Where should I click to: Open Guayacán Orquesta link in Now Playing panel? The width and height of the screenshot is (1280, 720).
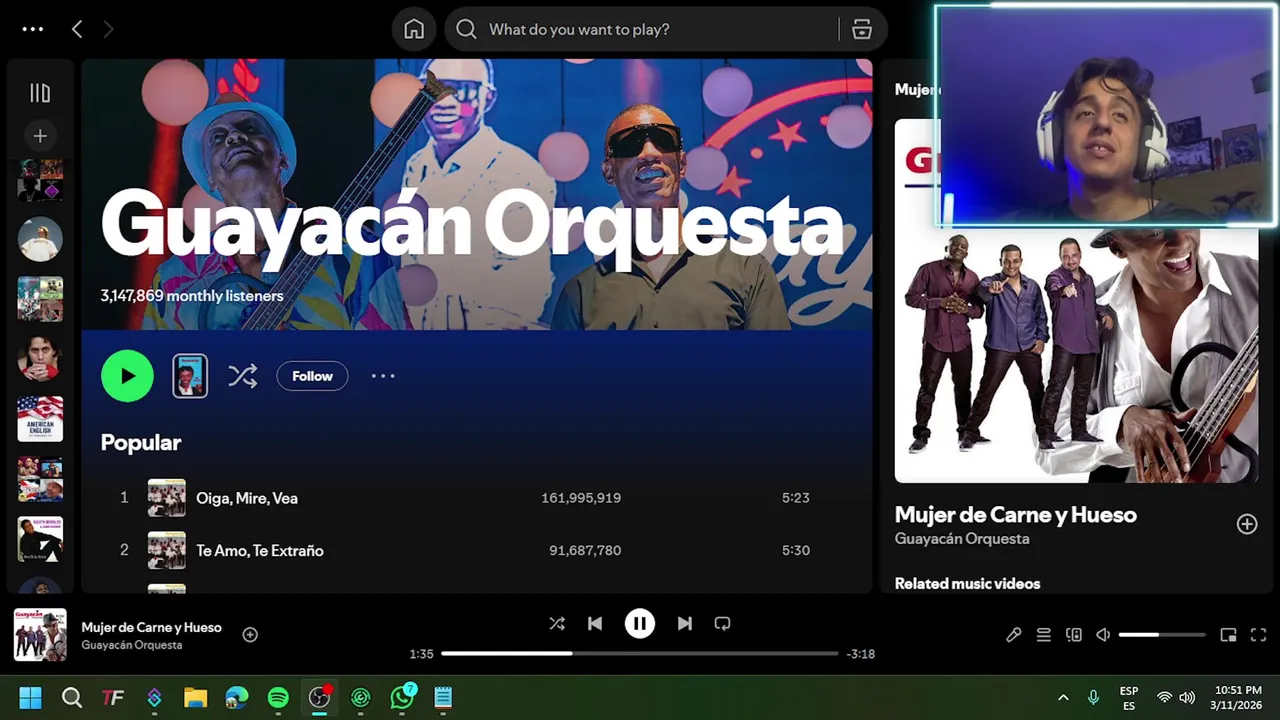tap(962, 539)
